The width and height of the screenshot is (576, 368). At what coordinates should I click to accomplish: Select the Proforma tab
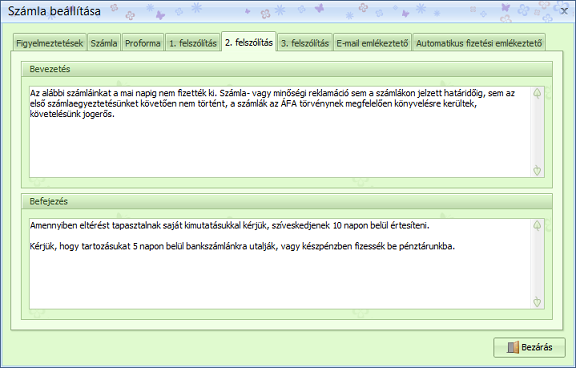143,43
